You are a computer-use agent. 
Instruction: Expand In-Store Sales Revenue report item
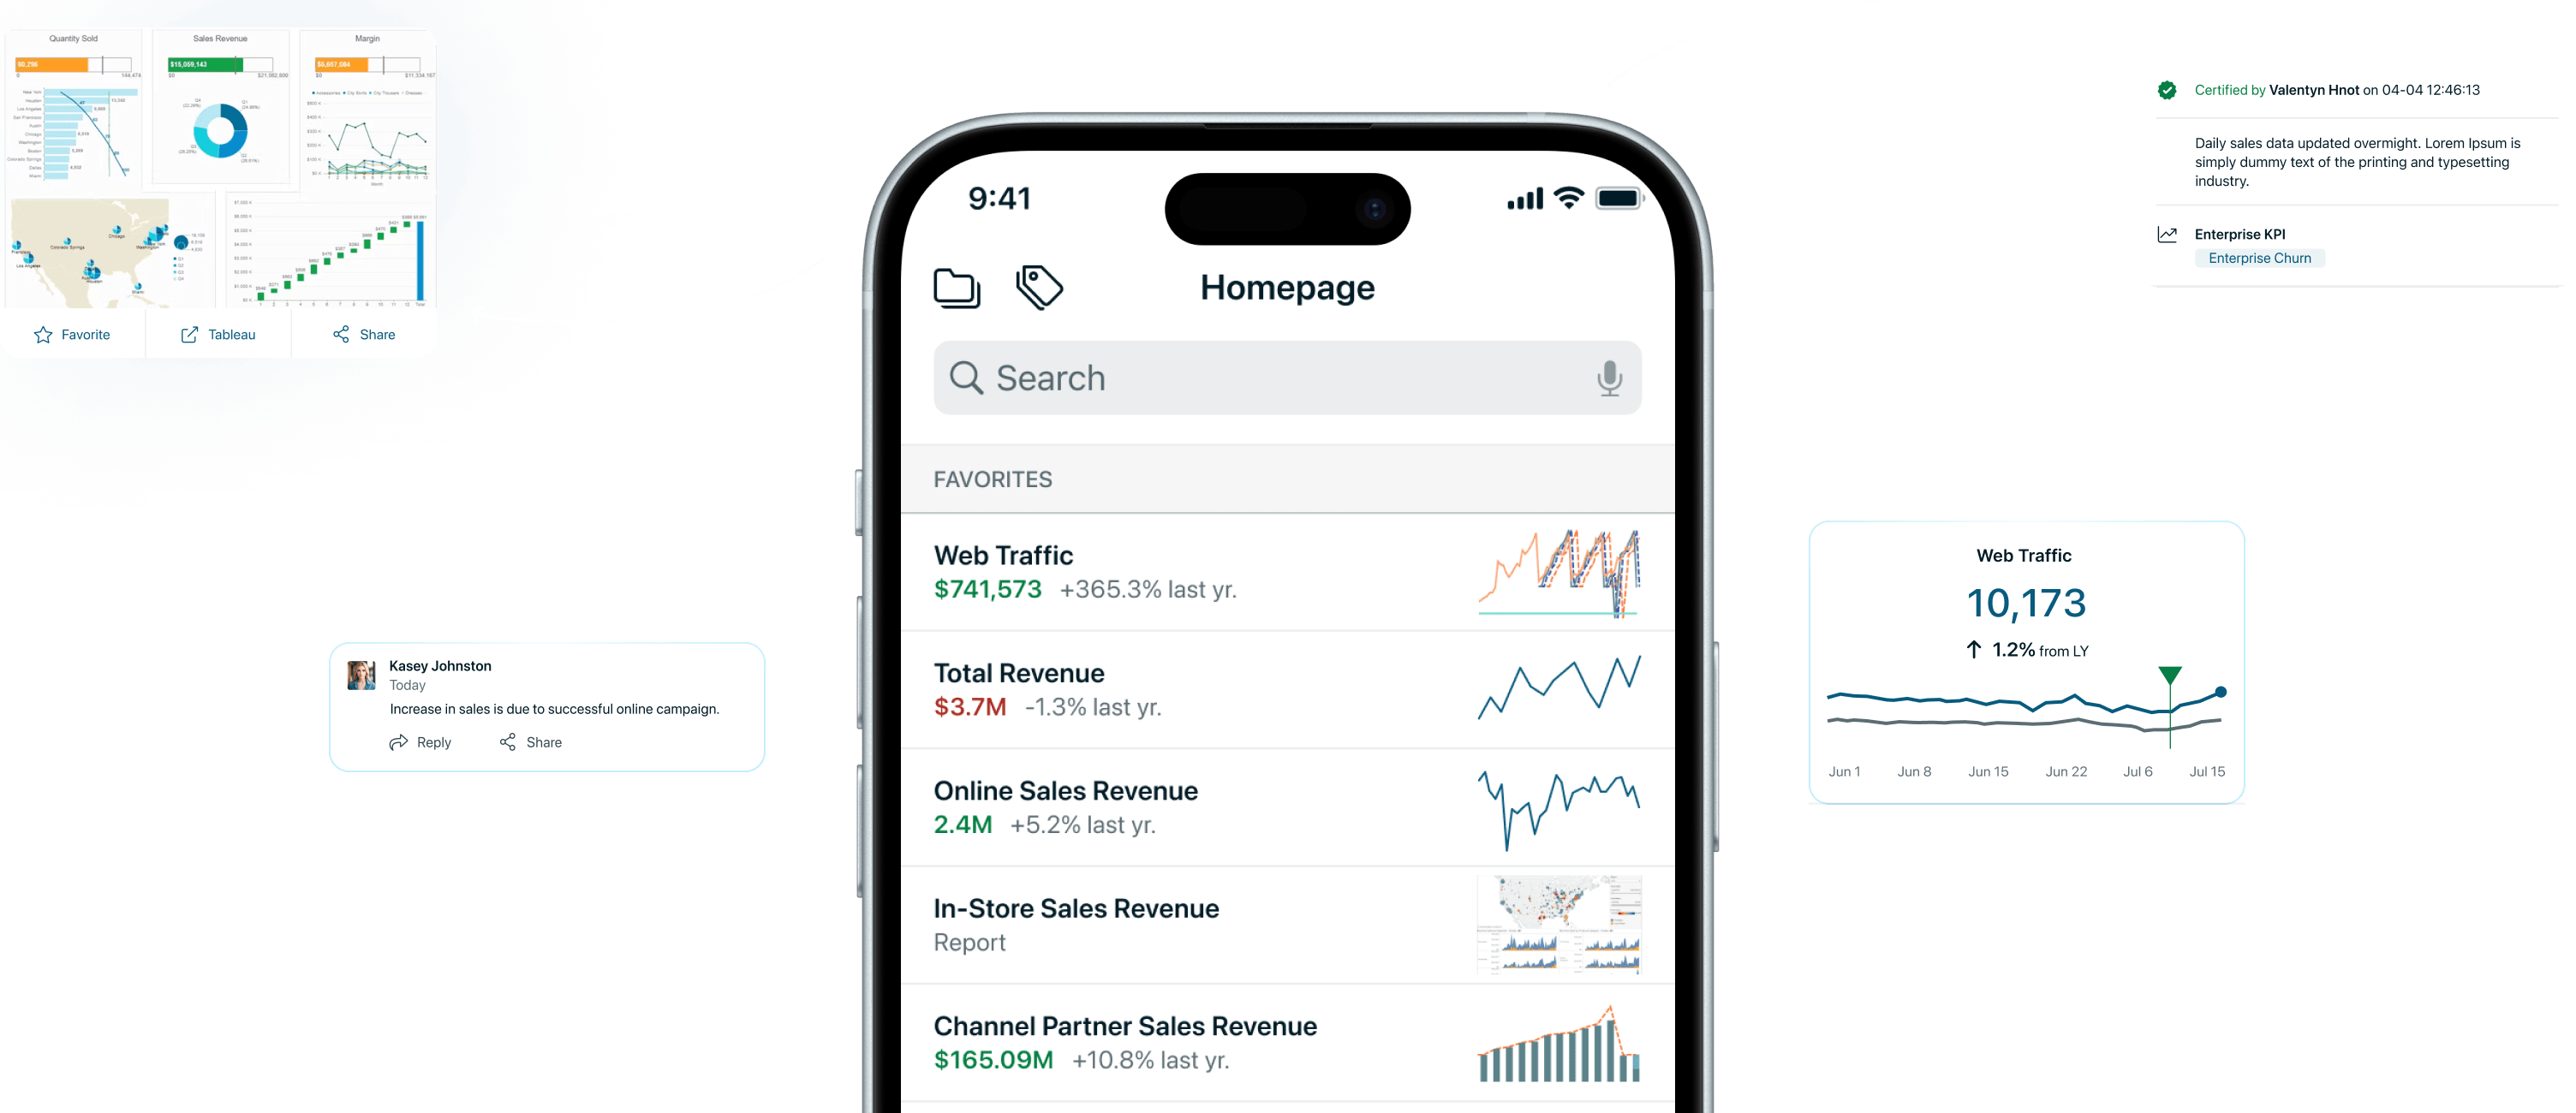[1286, 927]
